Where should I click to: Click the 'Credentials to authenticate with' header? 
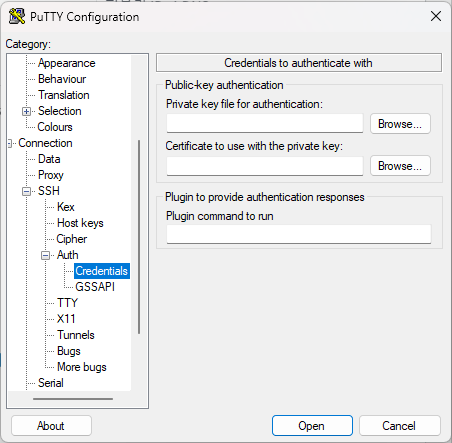point(299,63)
